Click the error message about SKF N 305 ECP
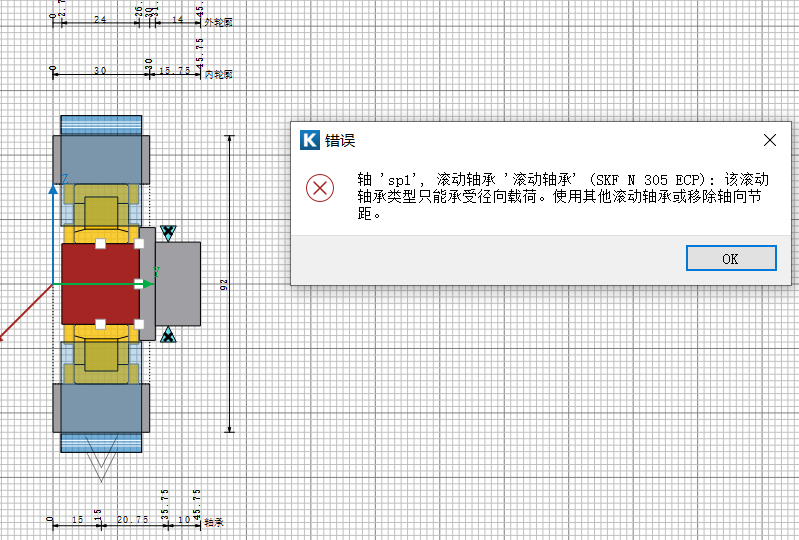This screenshot has width=799, height=540. coord(563,196)
